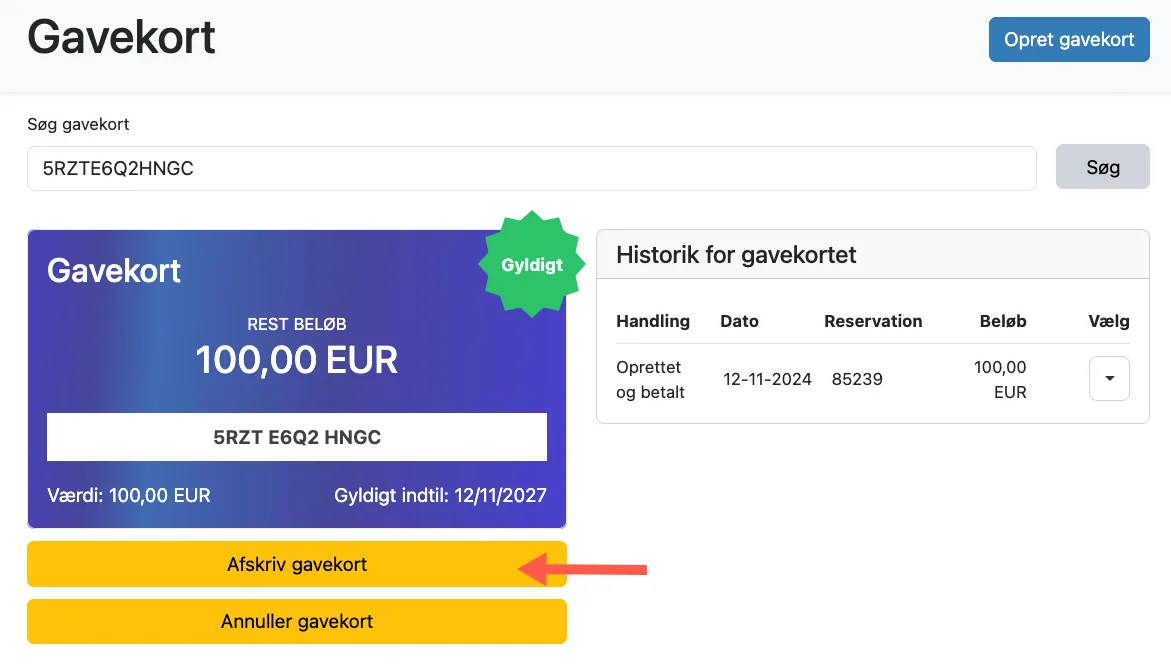Click the Opret gavekort button
Image resolution: width=1171 pixels, height=664 pixels.
1068,39
